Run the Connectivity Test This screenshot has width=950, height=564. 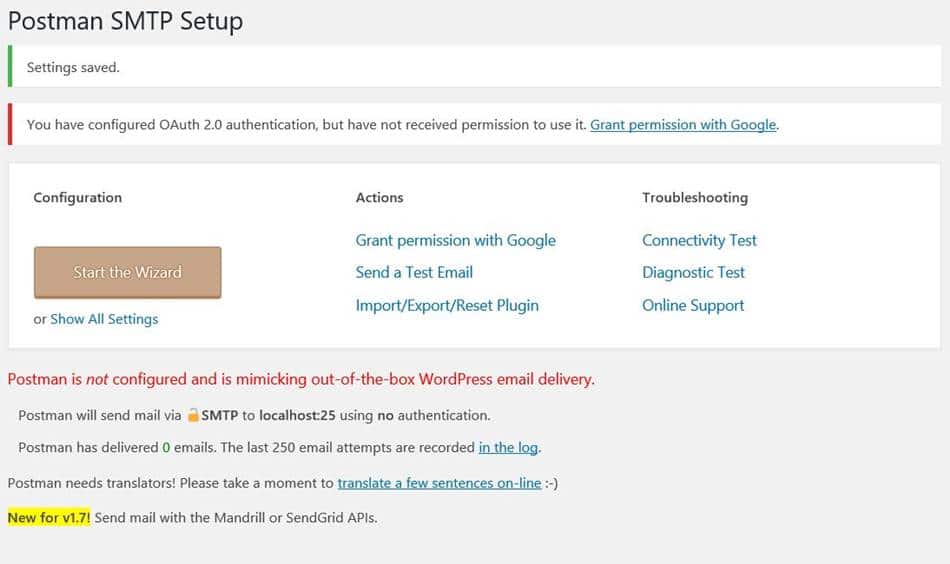(x=699, y=240)
